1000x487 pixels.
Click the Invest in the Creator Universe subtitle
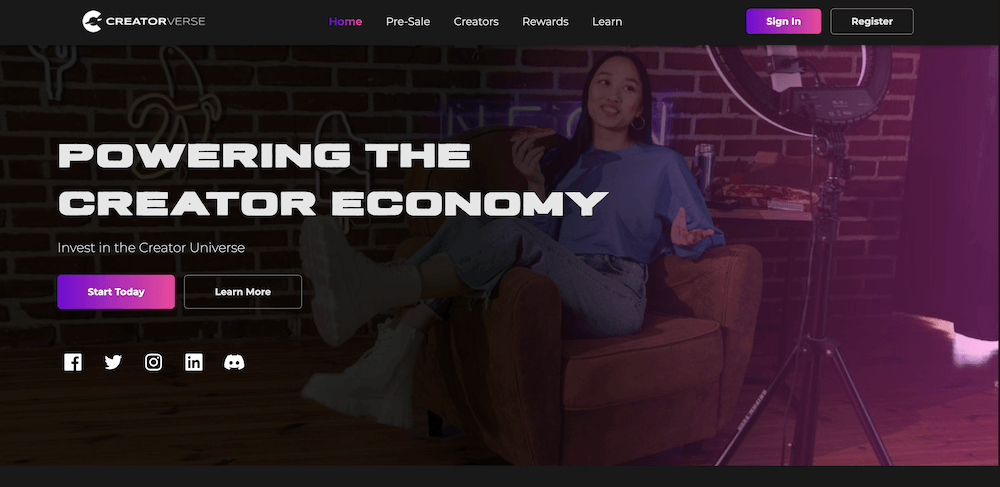pyautogui.click(x=151, y=247)
